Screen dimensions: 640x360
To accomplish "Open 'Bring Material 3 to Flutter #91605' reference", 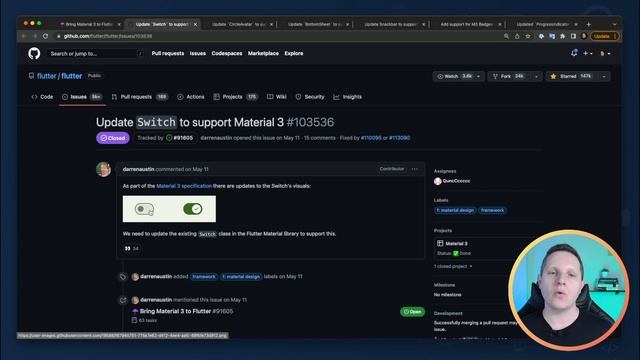I will pyautogui.click(x=187, y=311).
